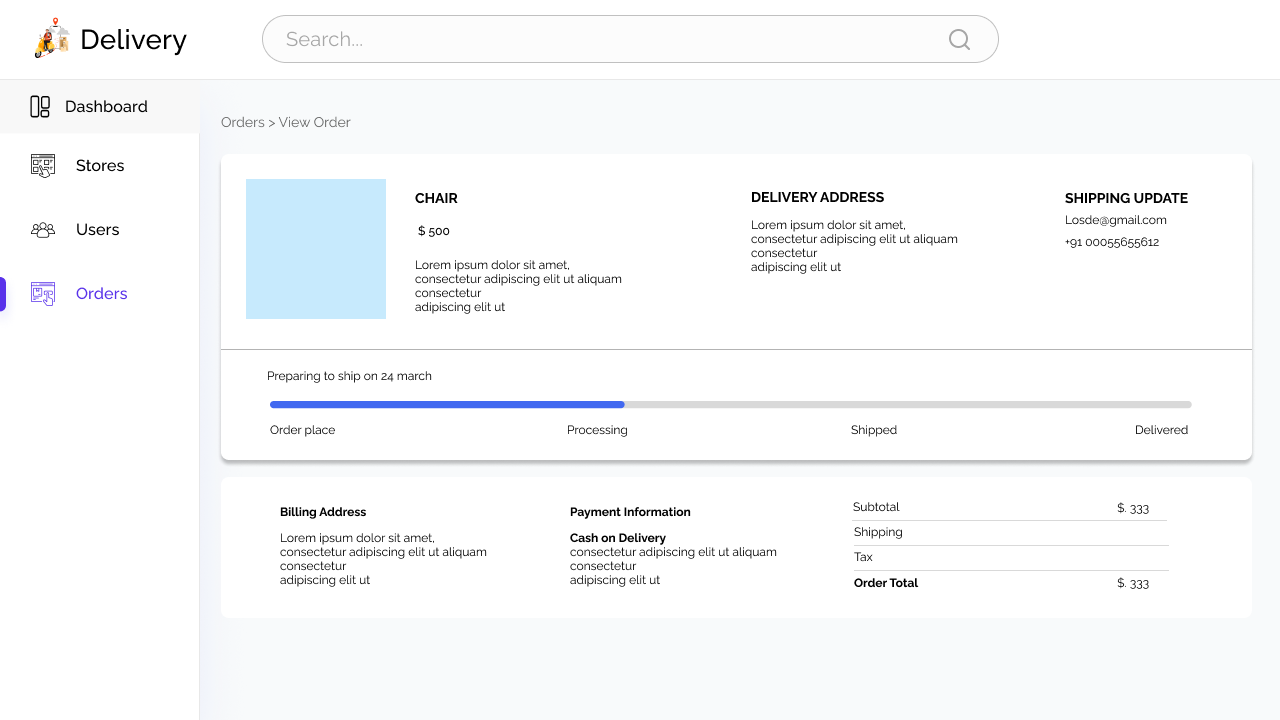
Task: Click the magnifying glass search icon
Action: (959, 39)
